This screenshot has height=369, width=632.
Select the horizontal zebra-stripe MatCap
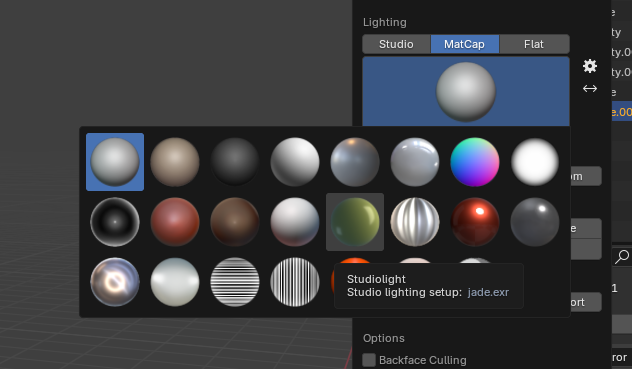(235, 282)
